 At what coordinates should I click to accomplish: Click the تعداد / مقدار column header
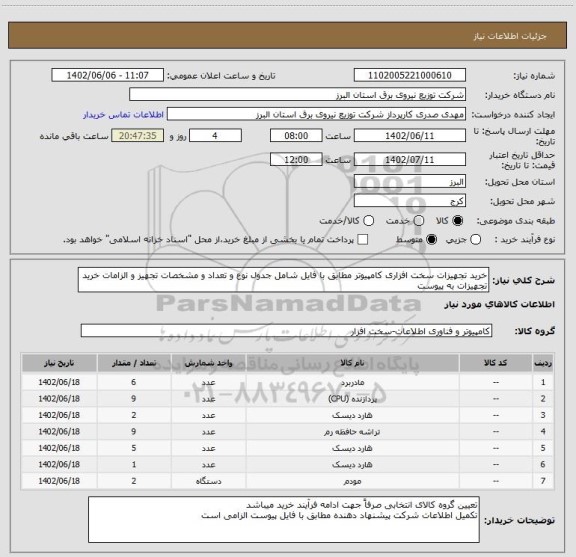pyautogui.click(x=134, y=363)
